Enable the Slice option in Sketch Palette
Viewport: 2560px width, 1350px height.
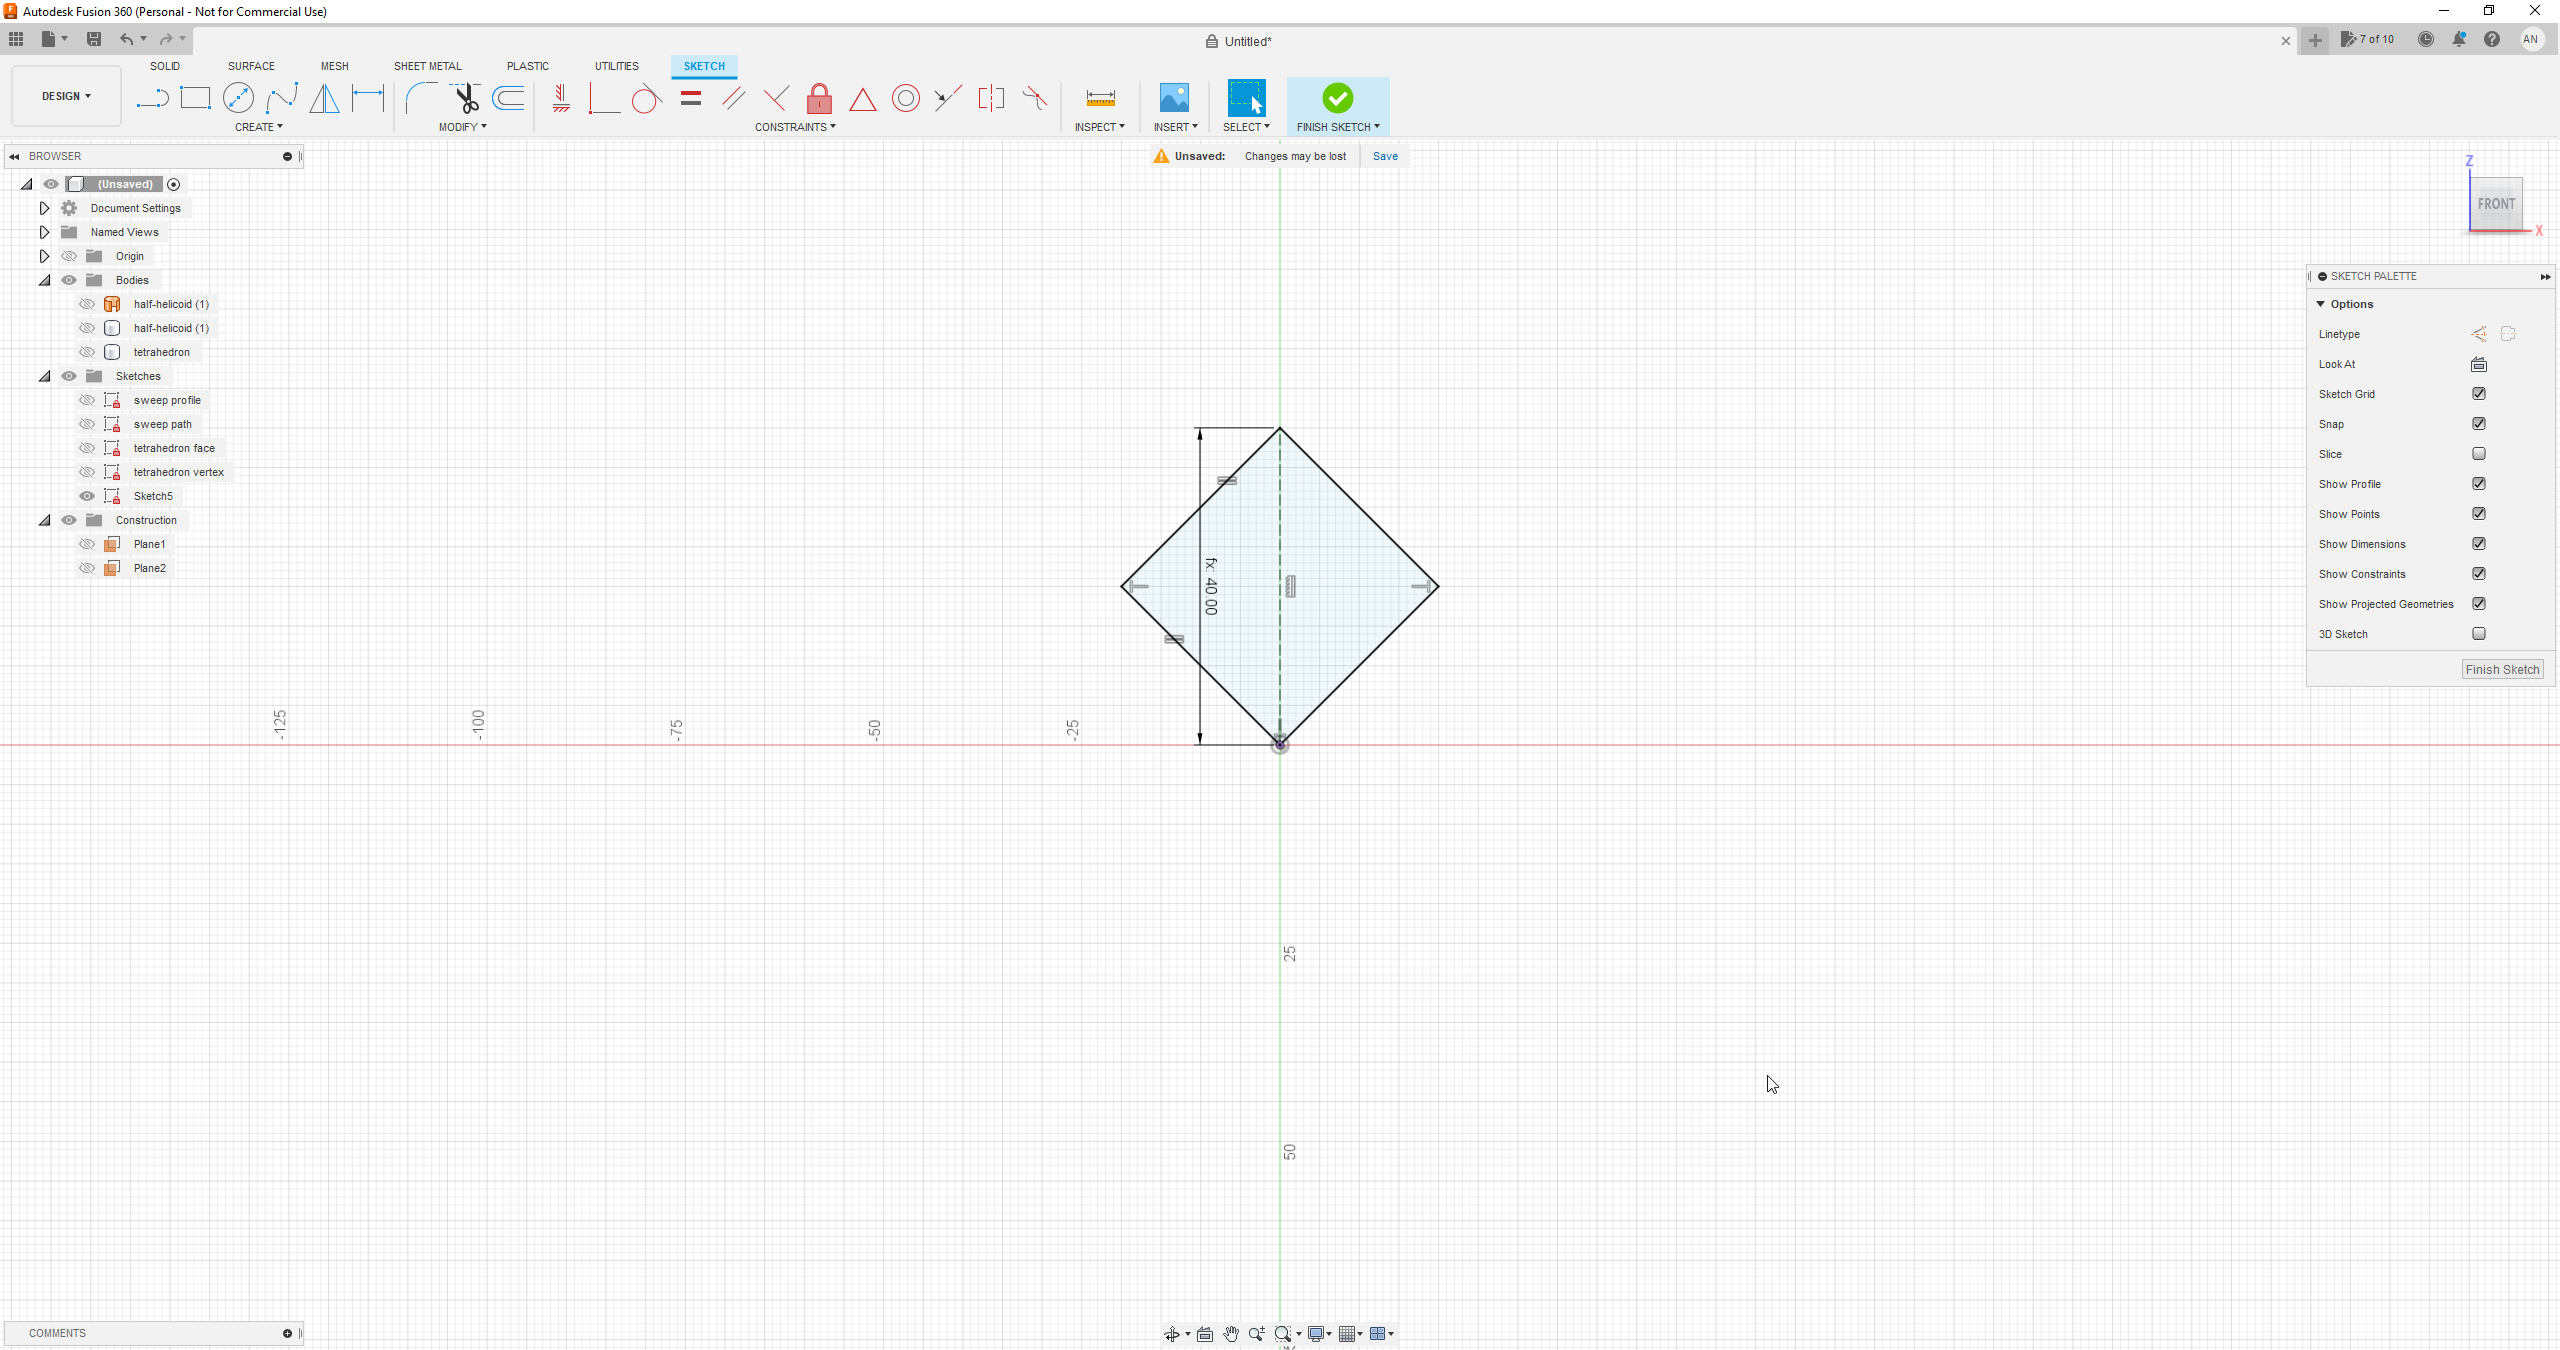tap(2479, 454)
